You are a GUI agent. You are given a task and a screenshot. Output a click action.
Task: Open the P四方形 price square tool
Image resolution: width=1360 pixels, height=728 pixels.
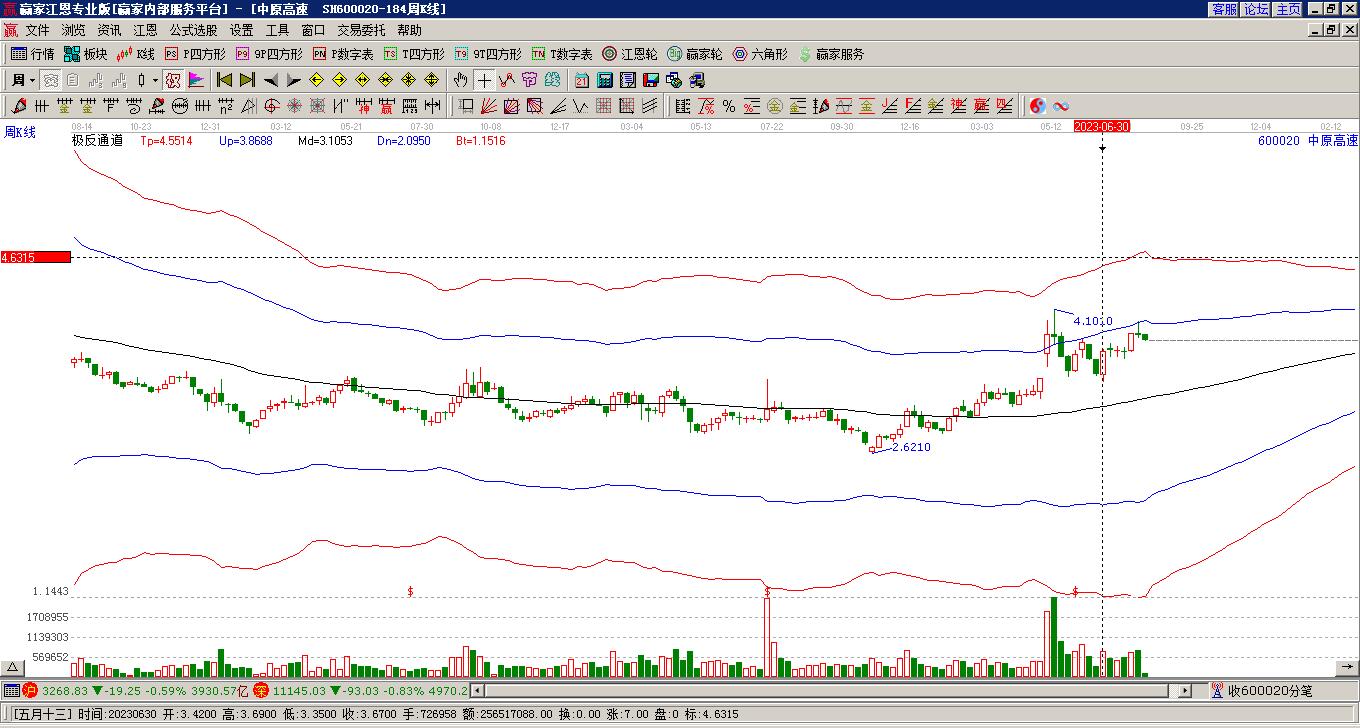point(195,54)
